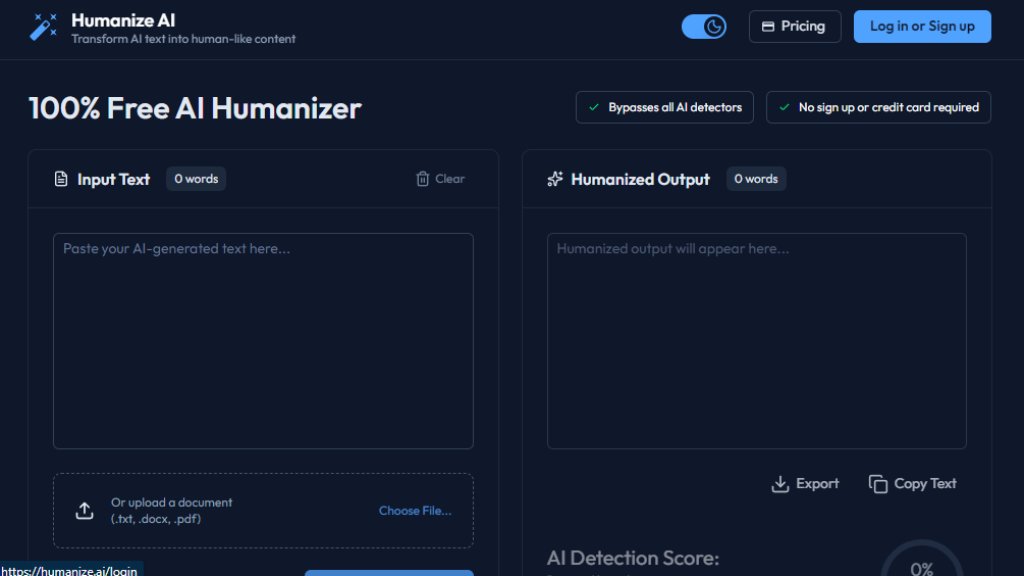Open the Choose File dialog
The height and width of the screenshot is (576, 1024).
coord(415,511)
